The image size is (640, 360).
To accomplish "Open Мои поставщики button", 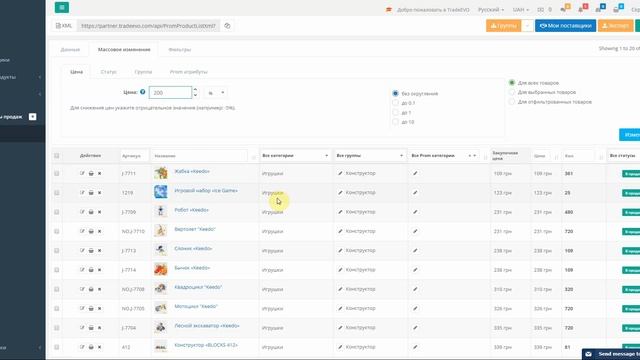I will tap(565, 26).
